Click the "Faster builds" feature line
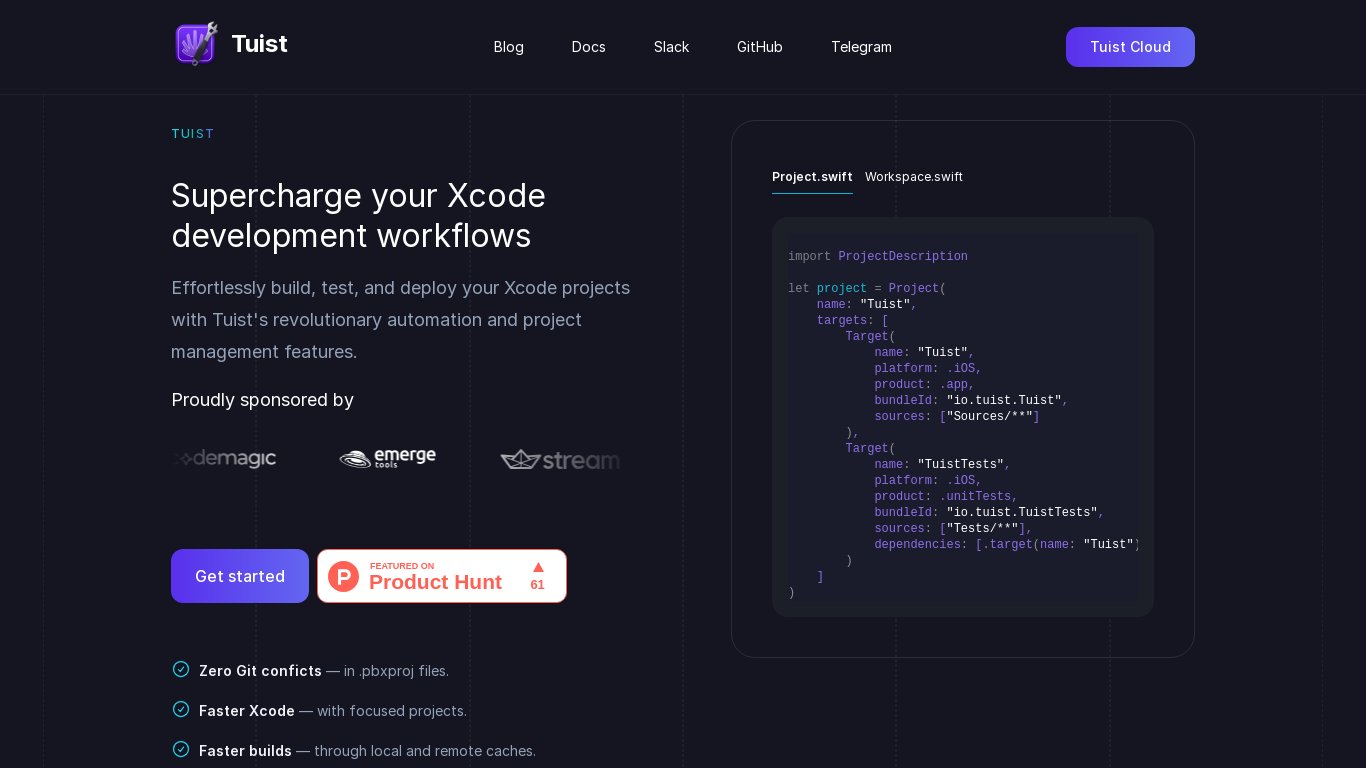1366x768 pixels. coord(354,751)
